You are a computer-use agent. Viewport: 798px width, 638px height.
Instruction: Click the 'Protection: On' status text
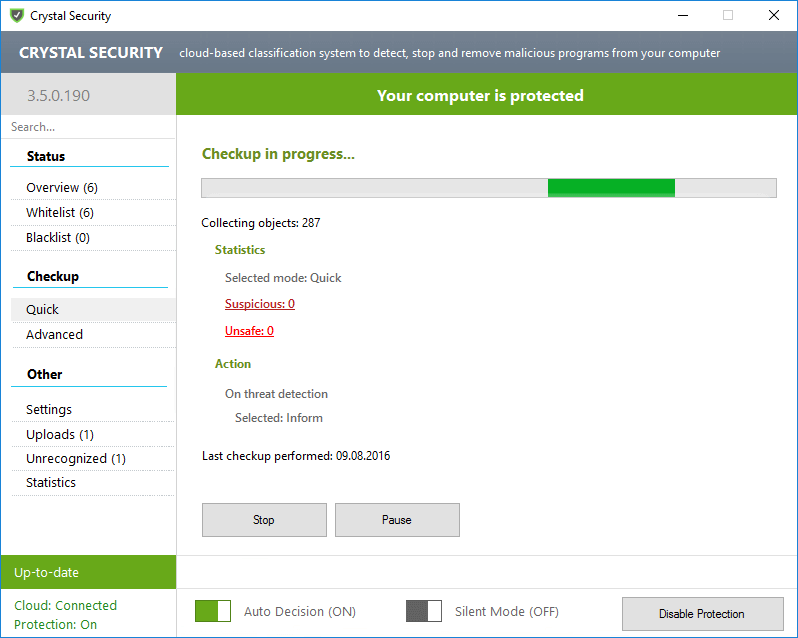tap(55, 624)
